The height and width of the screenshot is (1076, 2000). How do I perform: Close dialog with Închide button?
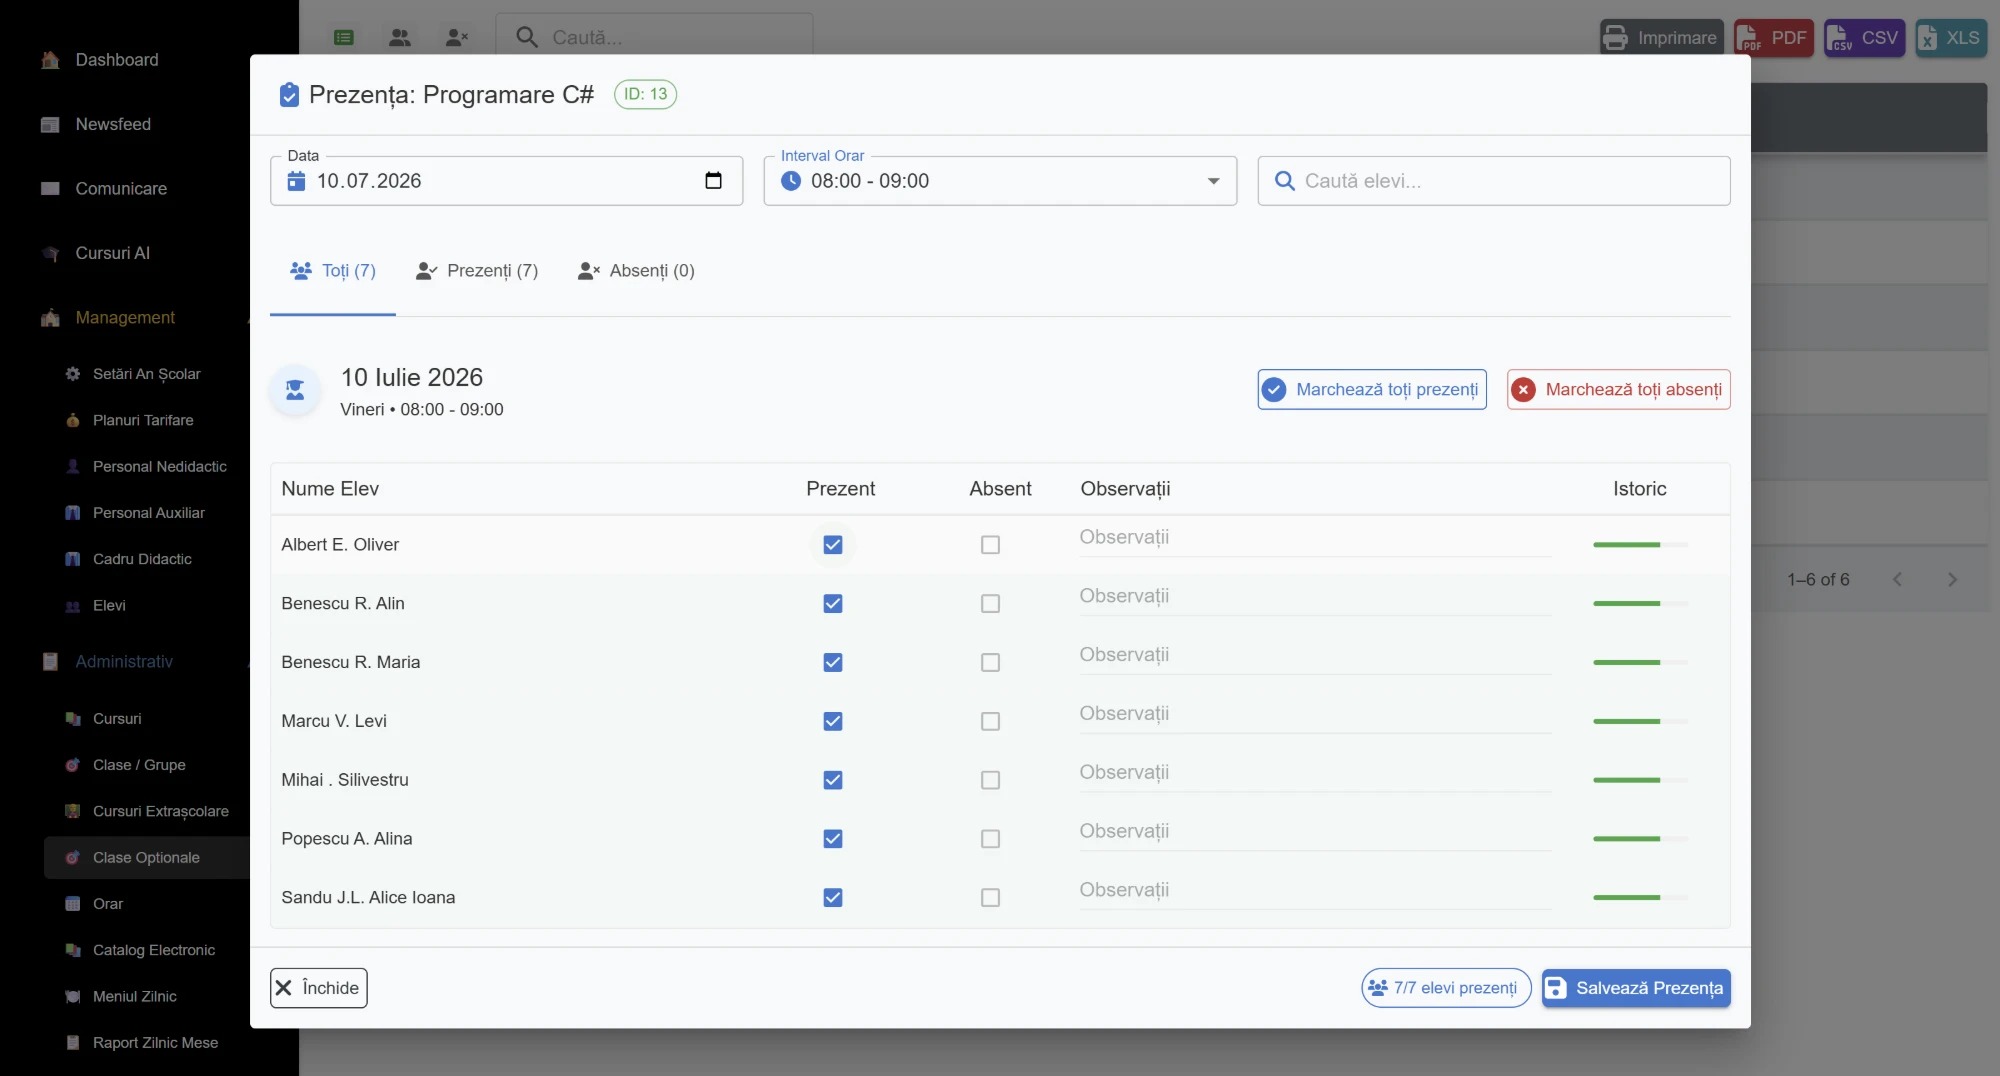(x=319, y=988)
